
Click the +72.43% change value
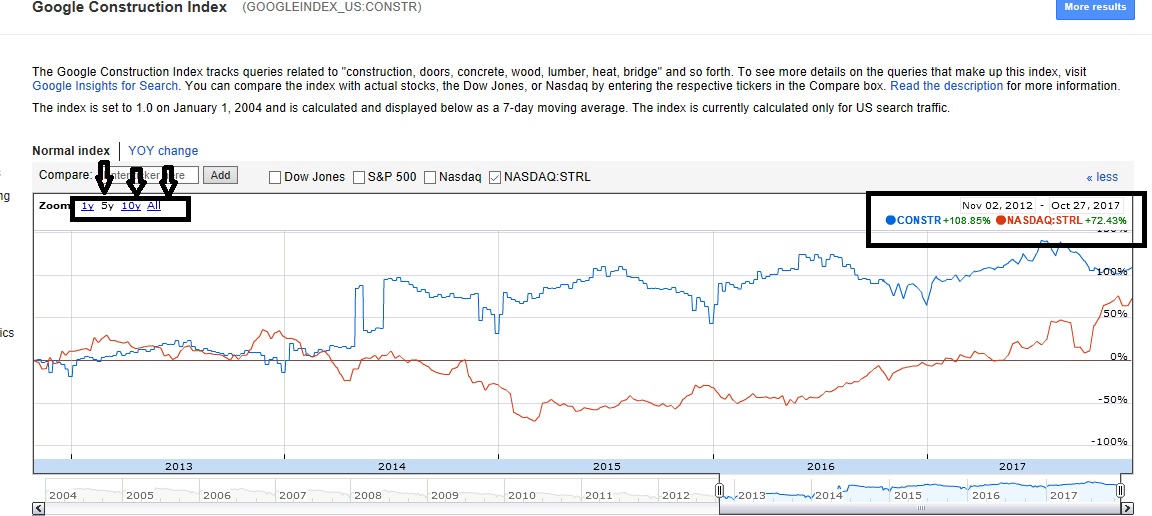pos(1106,220)
